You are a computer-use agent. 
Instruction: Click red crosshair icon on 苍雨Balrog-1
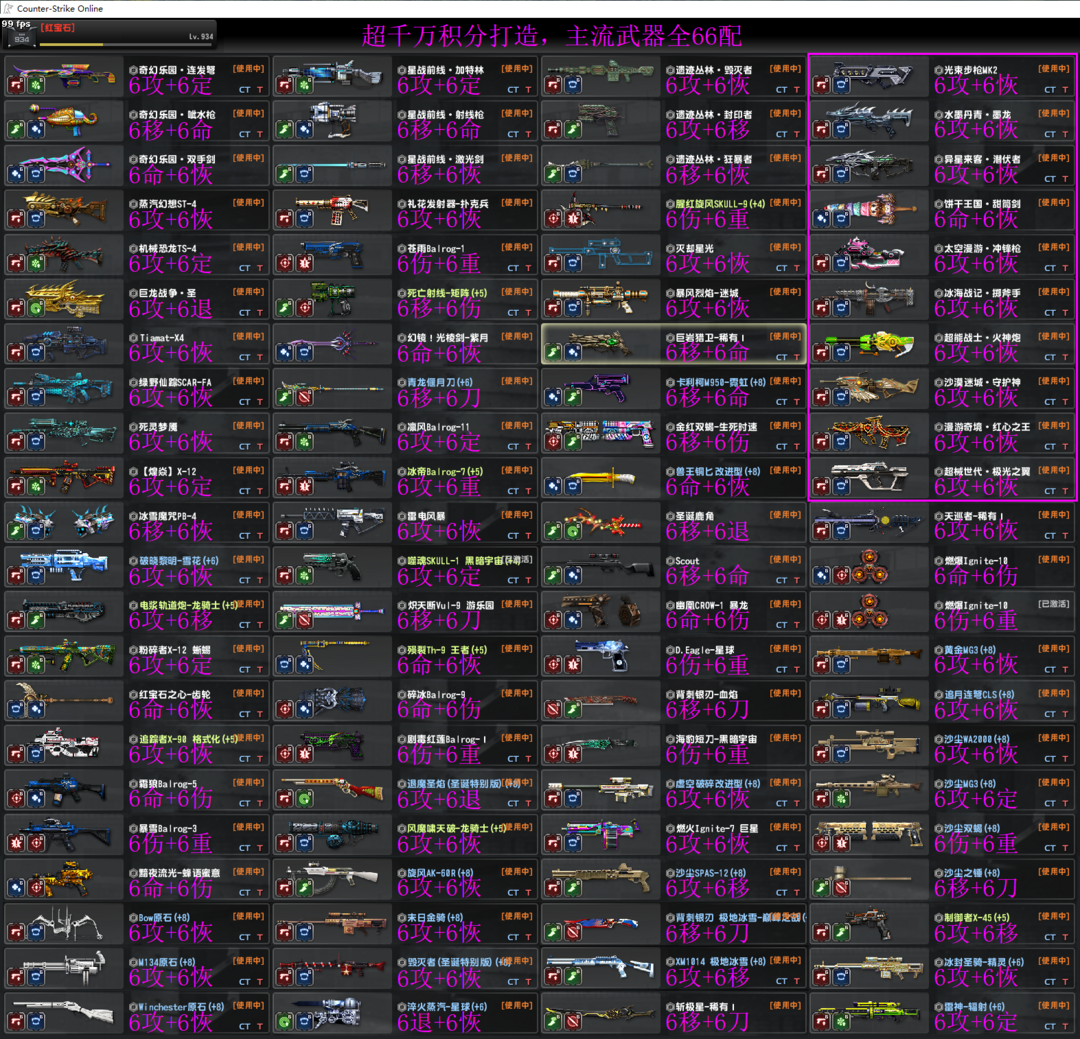point(285,263)
